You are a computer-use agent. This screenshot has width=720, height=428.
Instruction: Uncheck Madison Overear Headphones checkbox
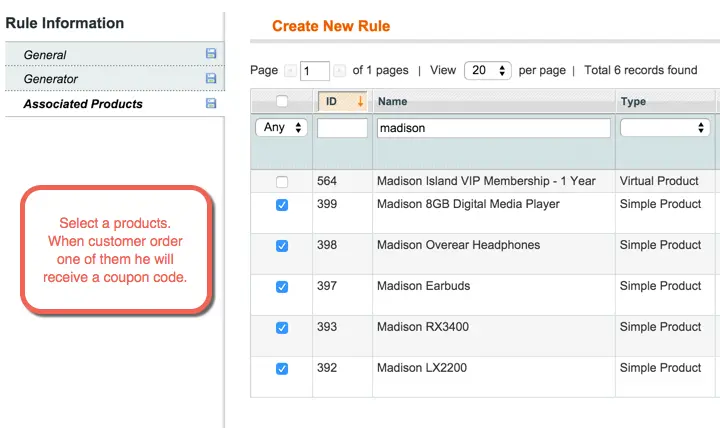[282, 246]
